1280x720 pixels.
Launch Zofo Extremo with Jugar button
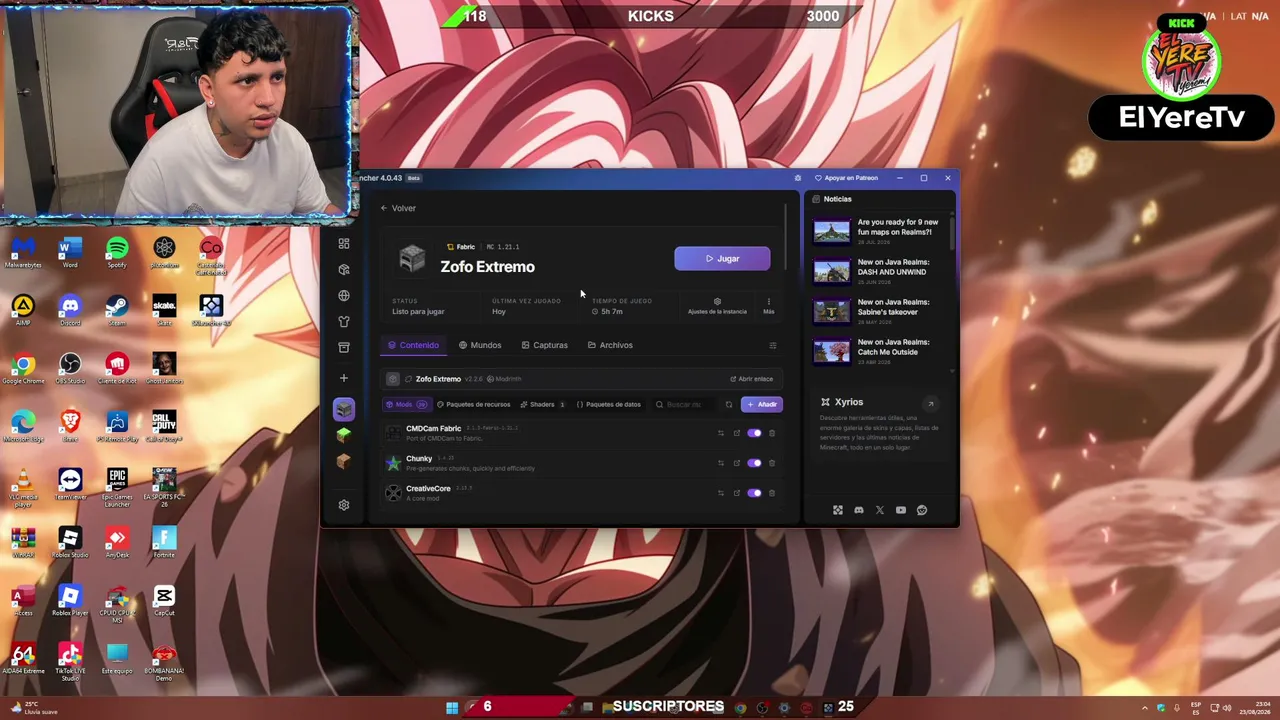click(722, 259)
